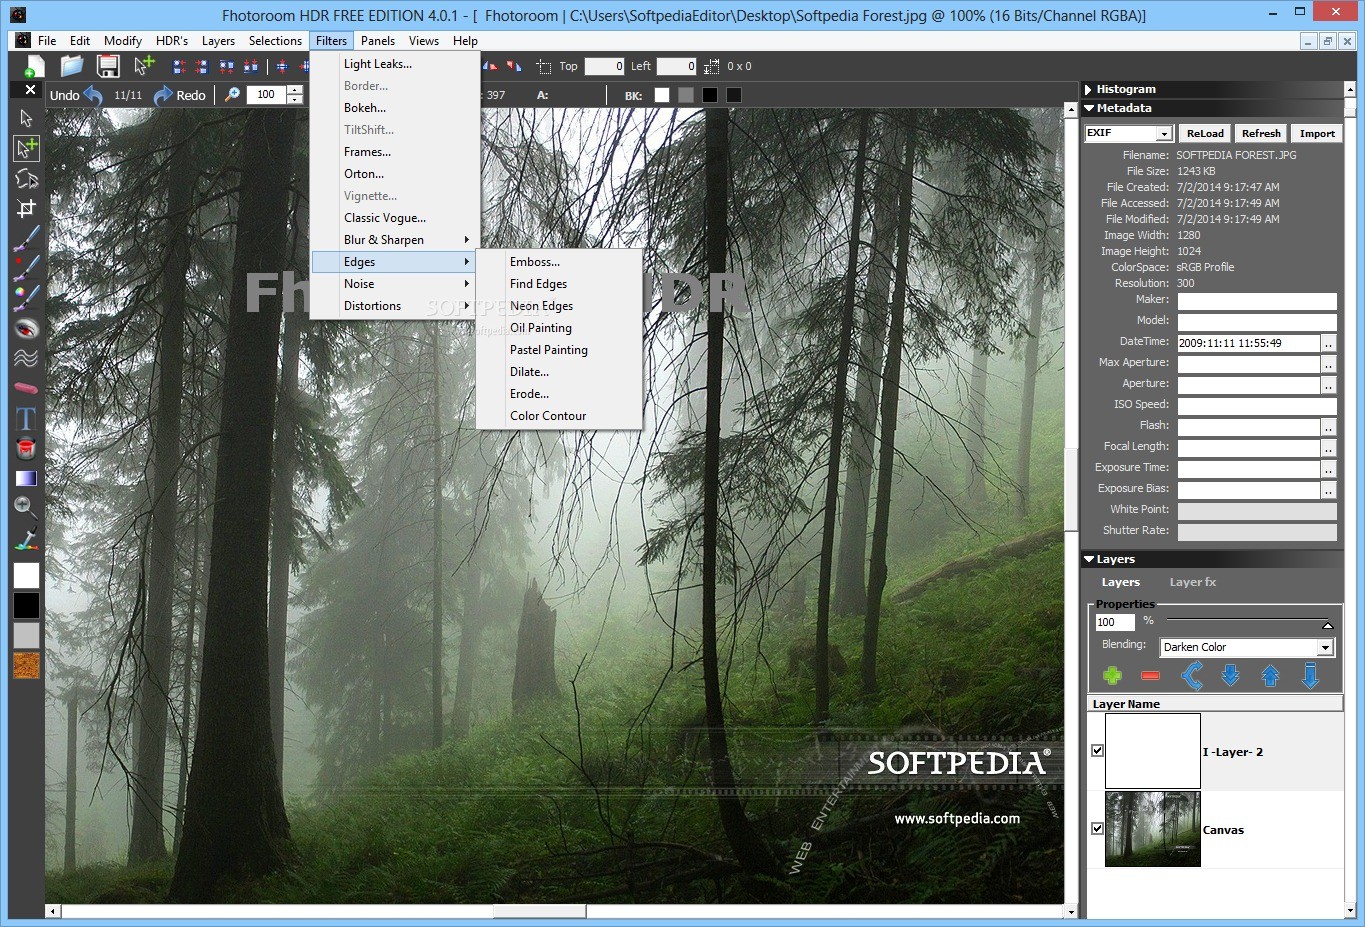The width and height of the screenshot is (1365, 927).
Task: Undo the last action
Action: [76, 95]
